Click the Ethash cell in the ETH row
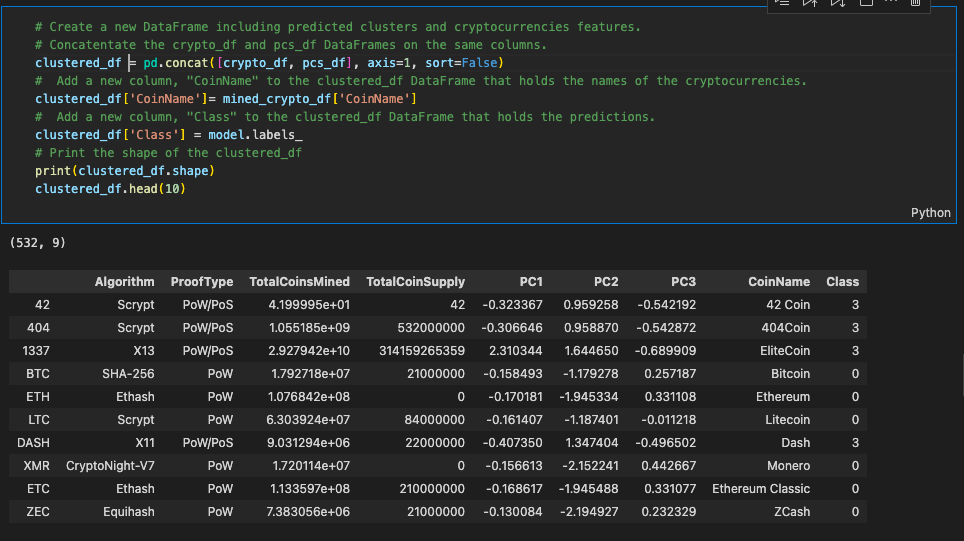The image size is (964, 541). (135, 397)
